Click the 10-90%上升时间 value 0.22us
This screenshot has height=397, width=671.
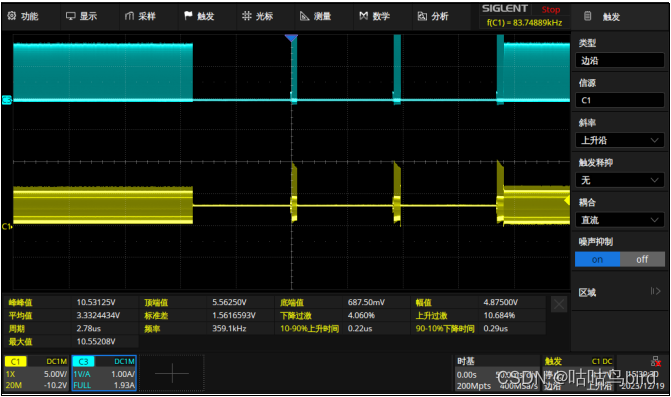tap(360, 329)
